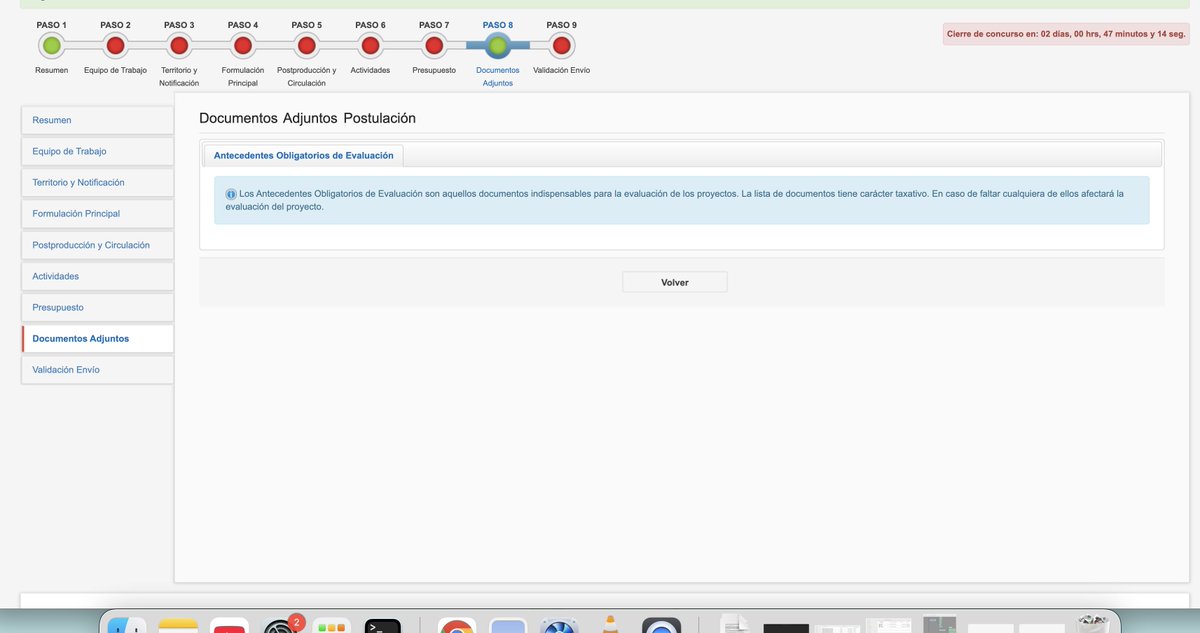Click the Documentos Adjuntos Postulación heading
Viewport: 1200px width, 633px height.
pos(308,118)
